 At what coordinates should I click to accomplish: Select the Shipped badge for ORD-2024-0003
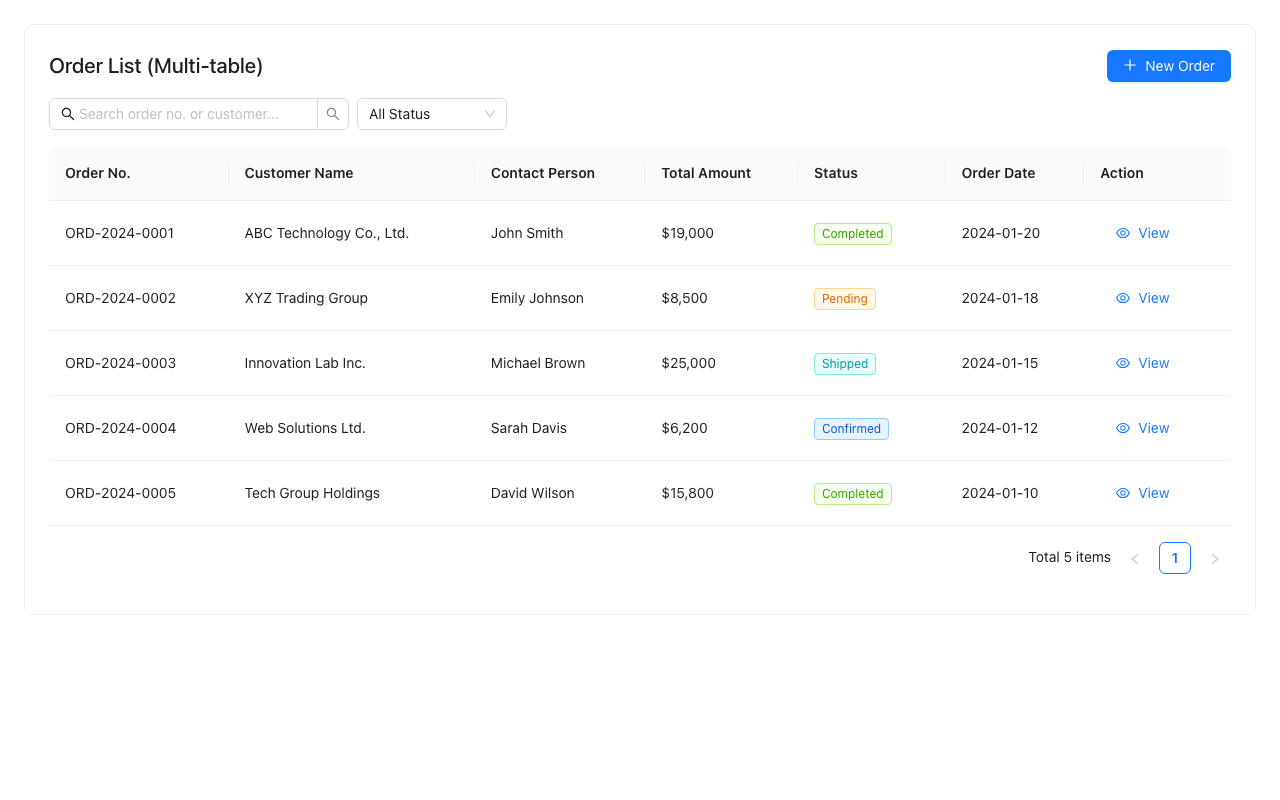click(x=844, y=363)
